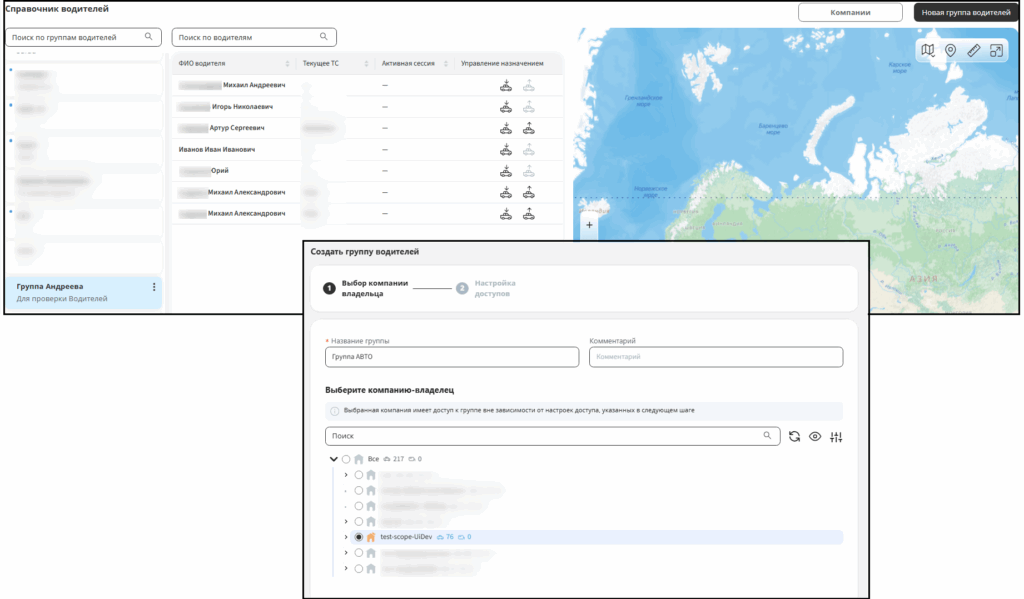Click the Компании button
Viewport: 1024px width, 599px height.
point(850,12)
